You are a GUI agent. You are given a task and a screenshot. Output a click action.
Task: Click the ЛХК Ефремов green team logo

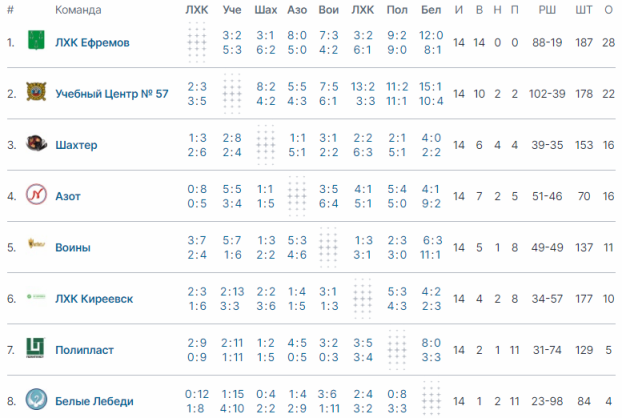point(36,40)
